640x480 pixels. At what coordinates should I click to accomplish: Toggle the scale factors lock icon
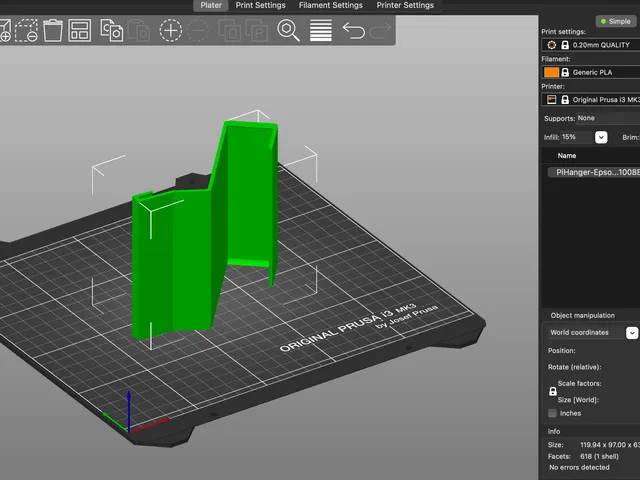point(553,391)
